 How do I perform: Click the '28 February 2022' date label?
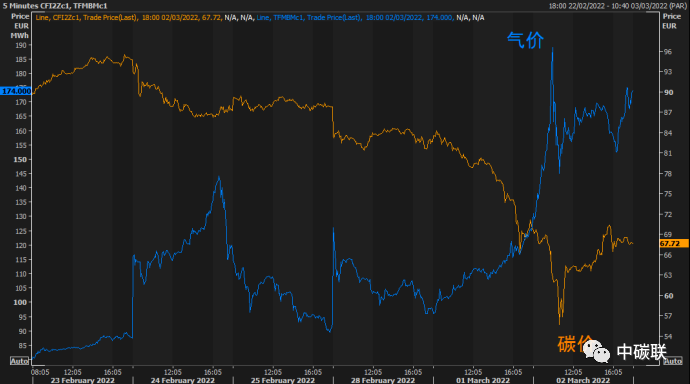(x=383, y=380)
